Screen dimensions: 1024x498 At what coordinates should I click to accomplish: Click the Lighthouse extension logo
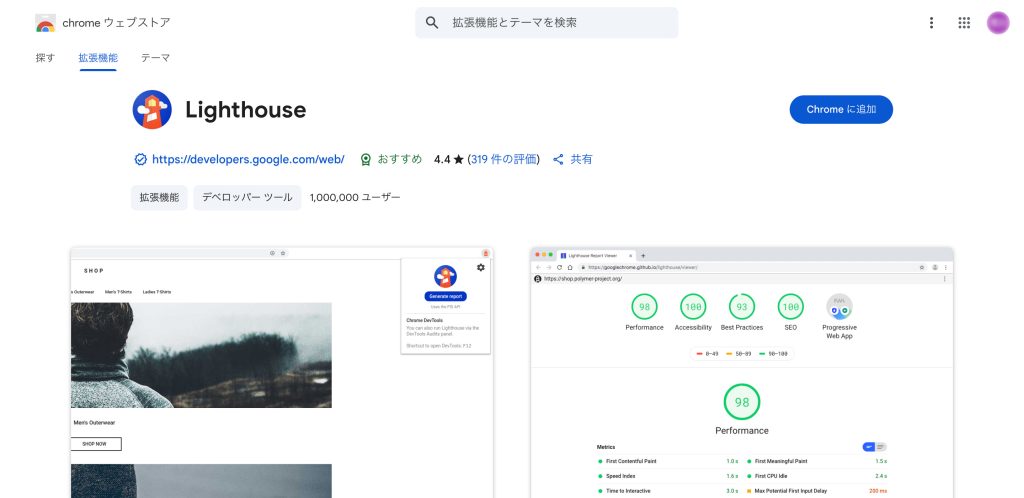click(152, 110)
